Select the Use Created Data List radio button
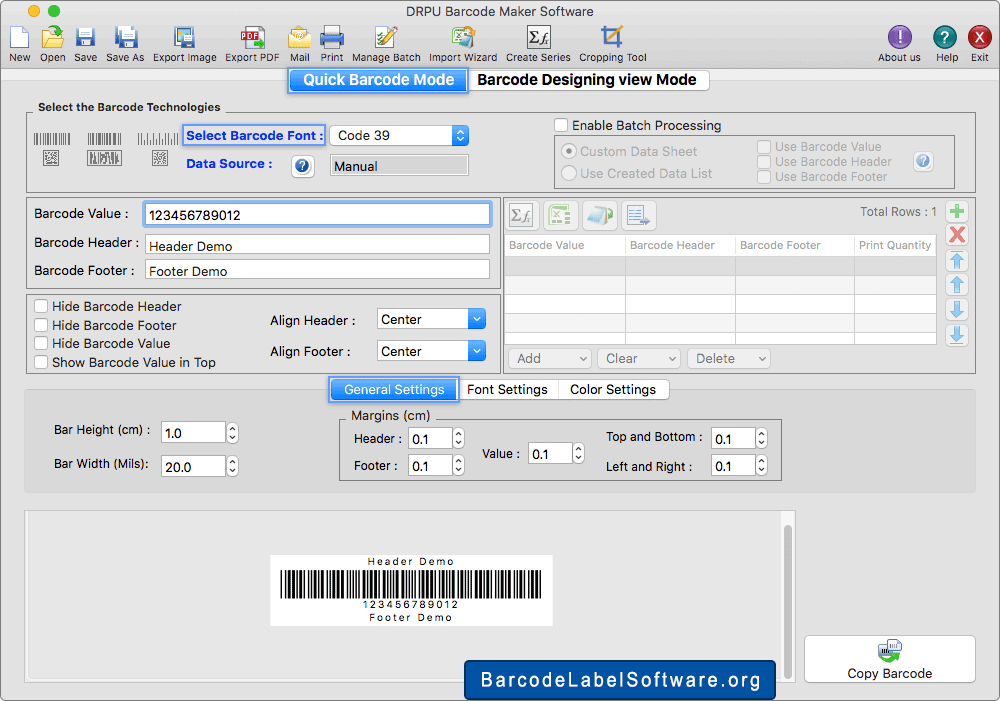 click(x=569, y=173)
